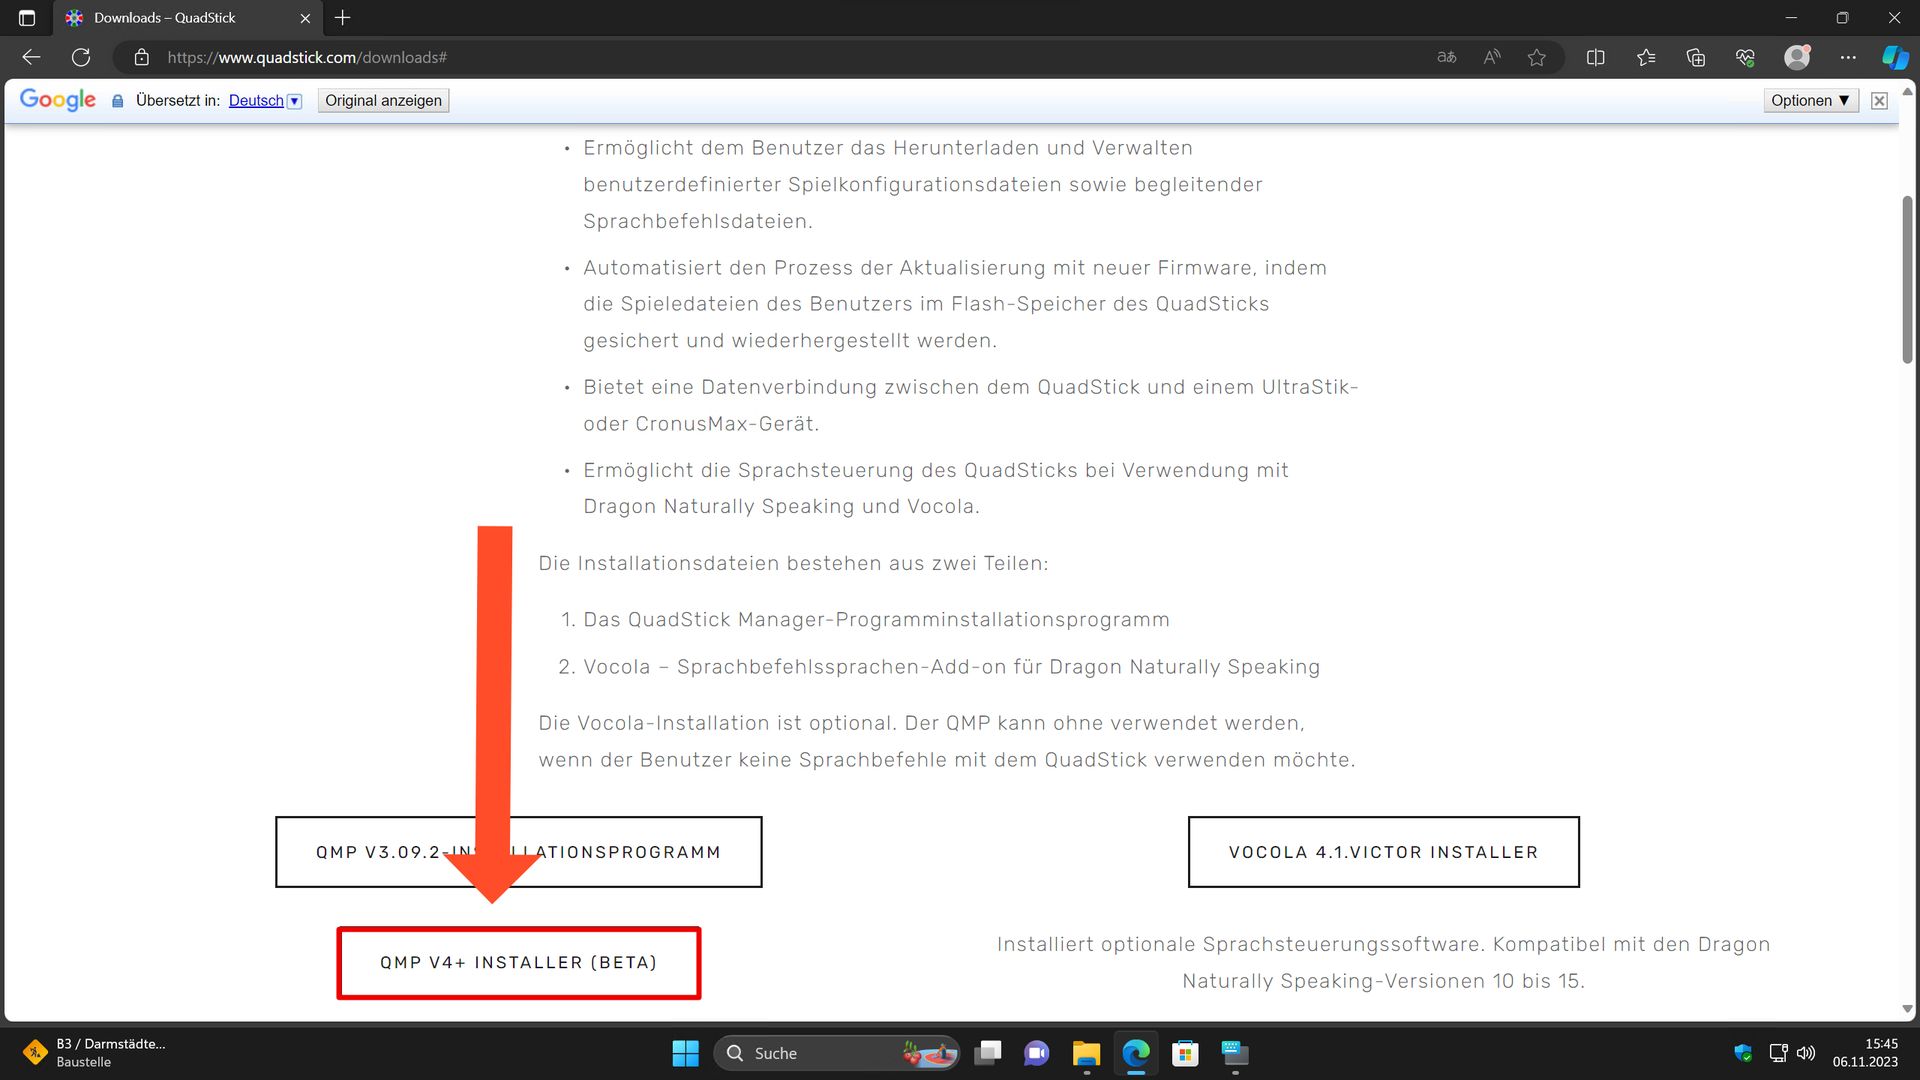The height and width of the screenshot is (1080, 1920).
Task: Open Task View on the taskbar
Action: coord(988,1053)
